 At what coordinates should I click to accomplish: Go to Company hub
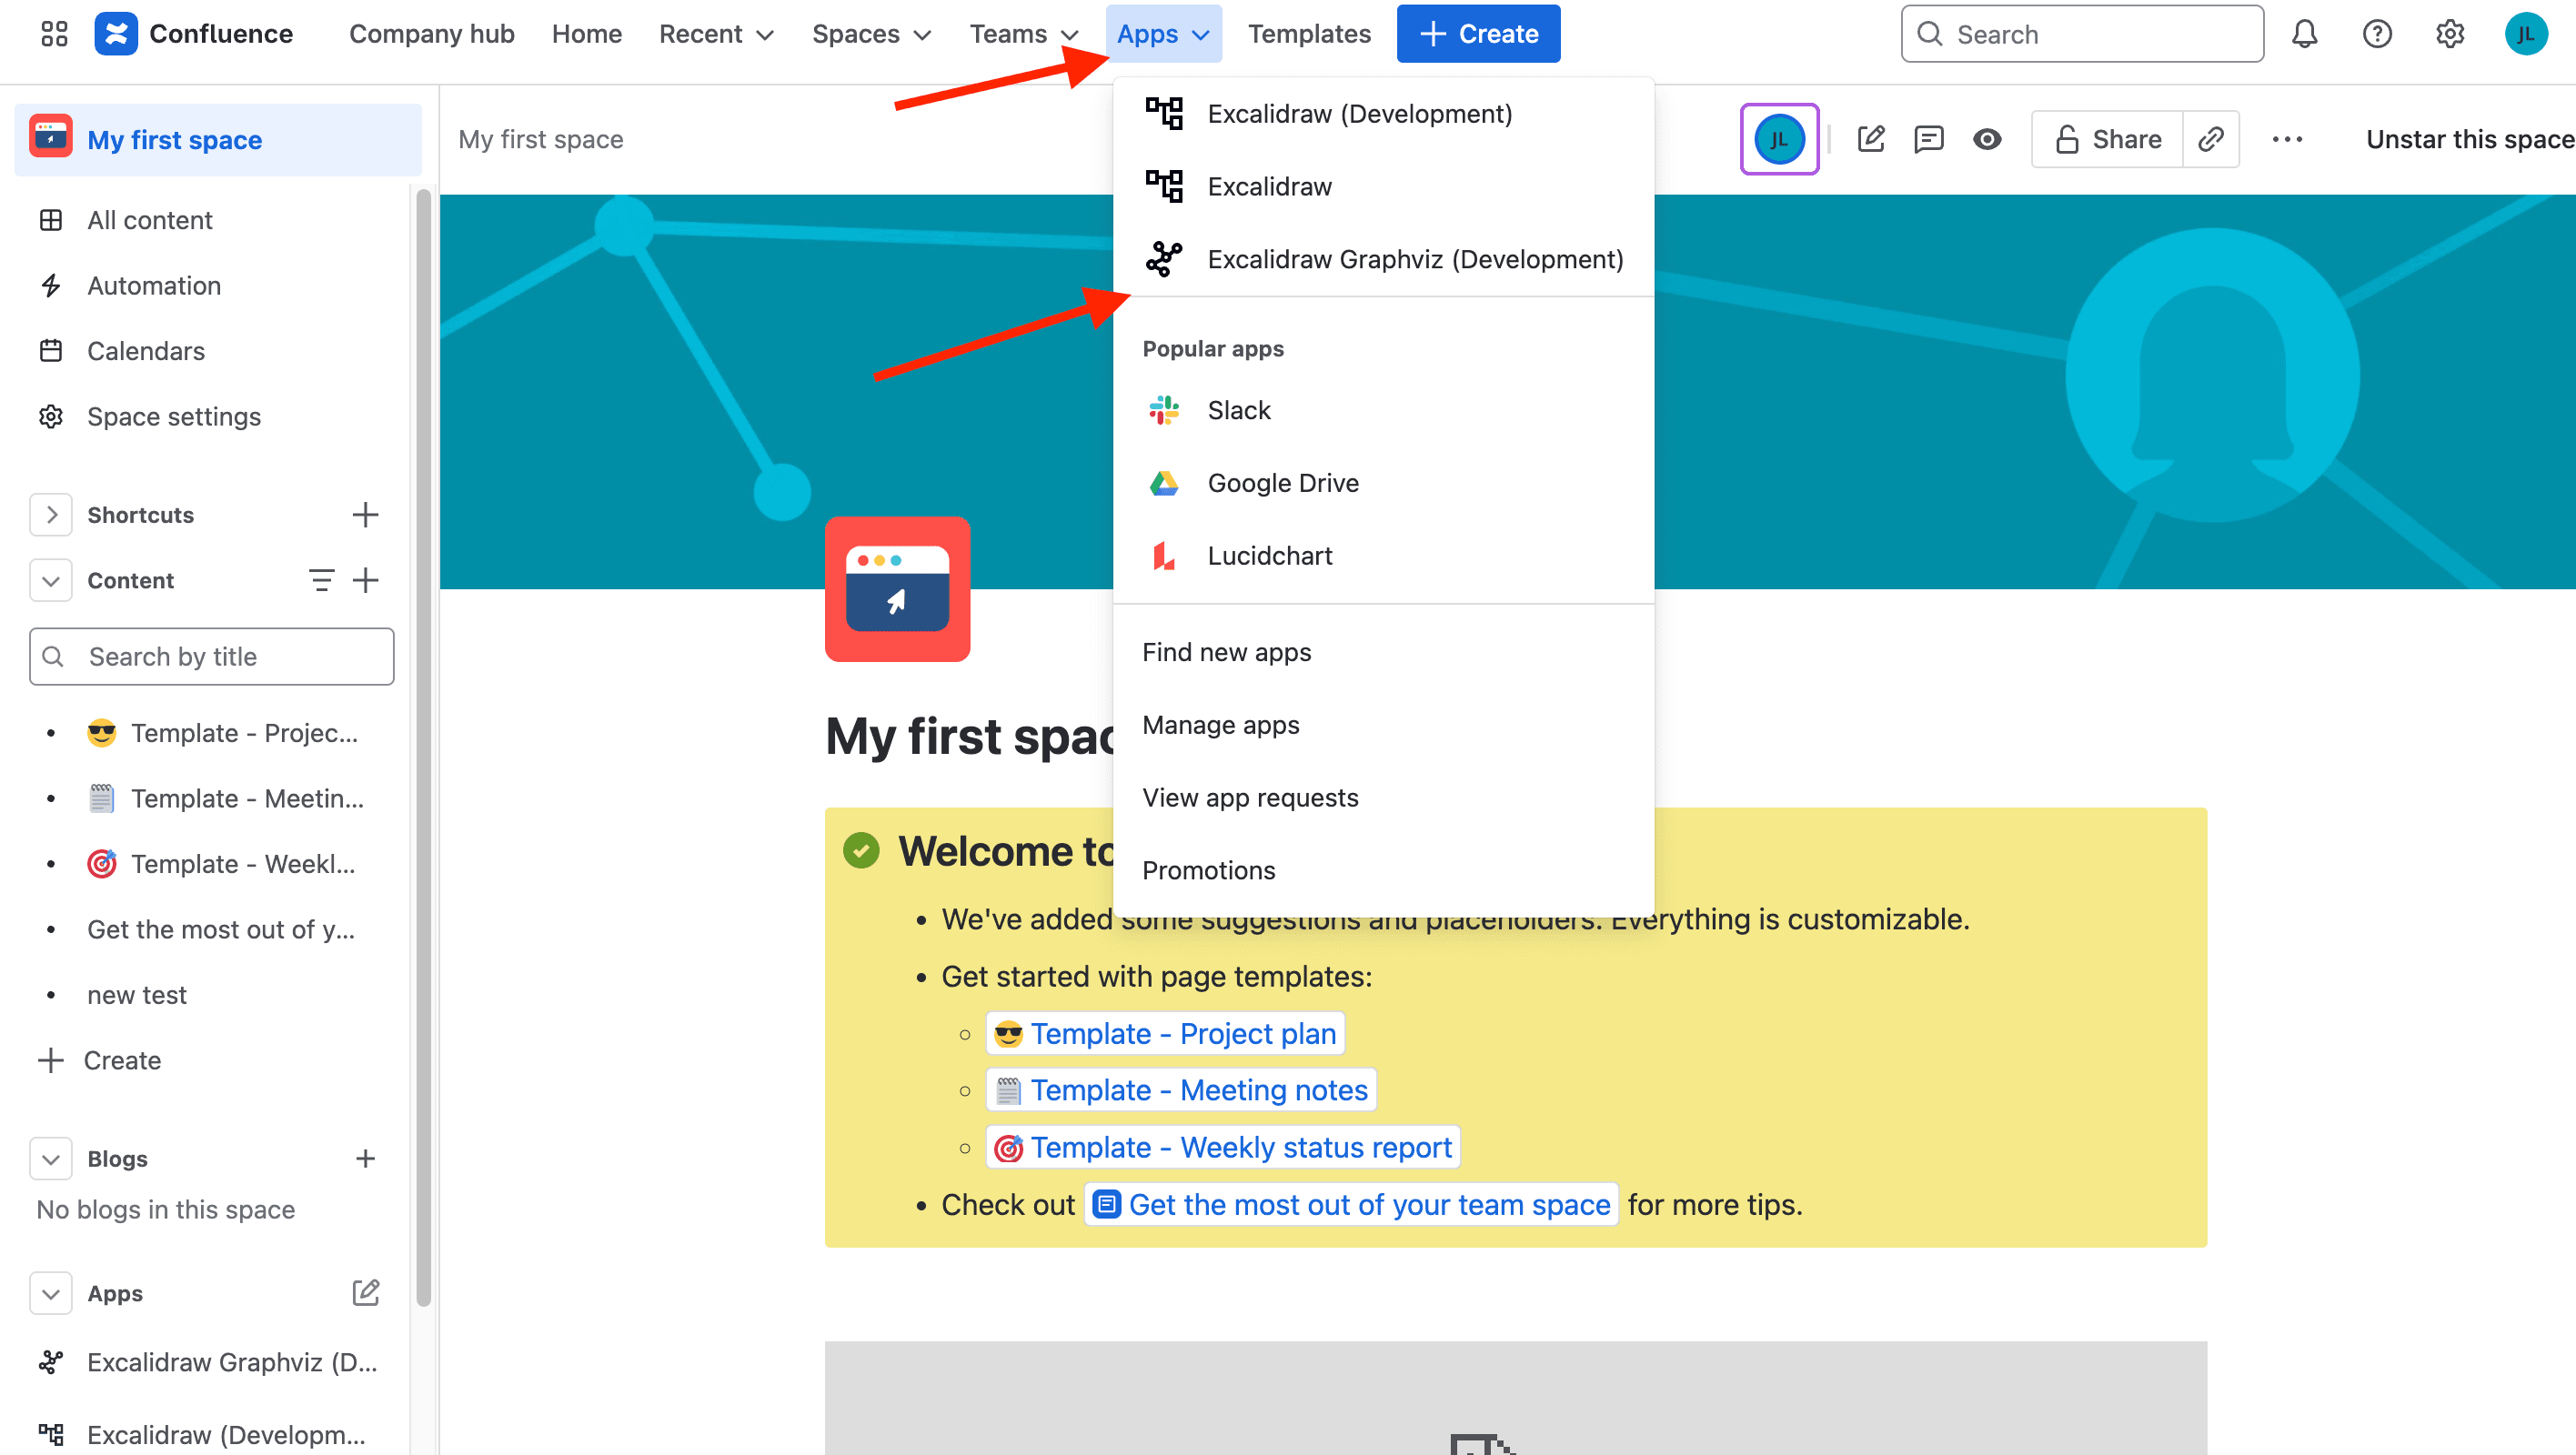[431, 34]
